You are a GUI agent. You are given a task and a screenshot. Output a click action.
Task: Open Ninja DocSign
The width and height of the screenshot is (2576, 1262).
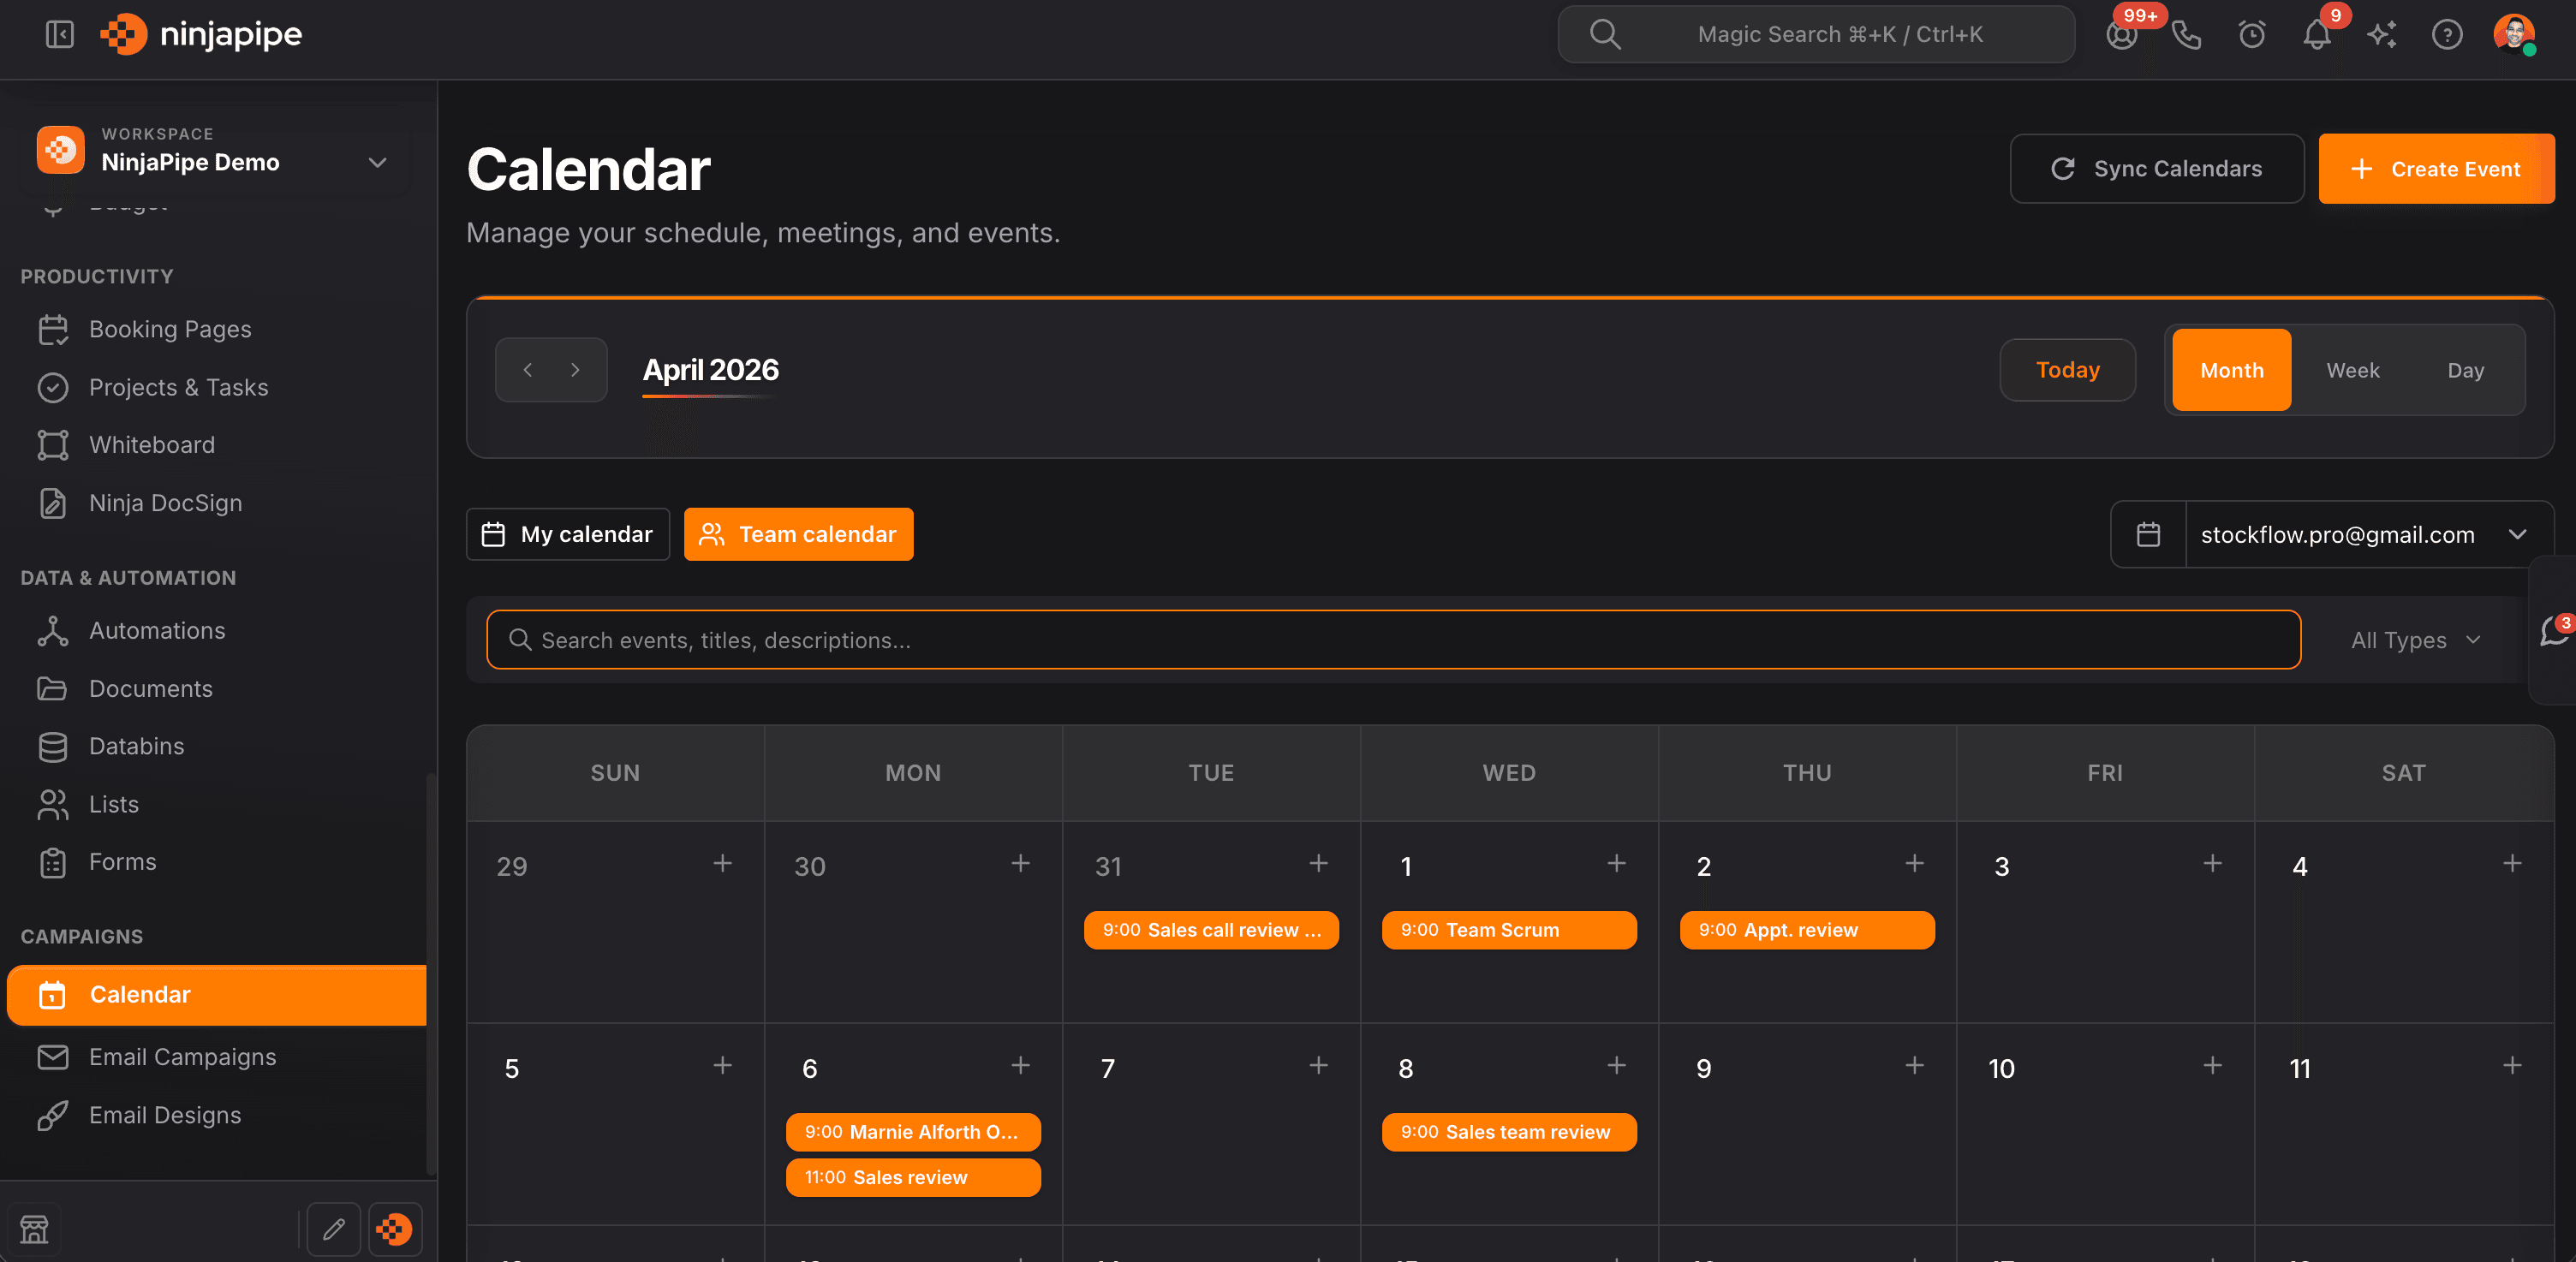pos(165,503)
